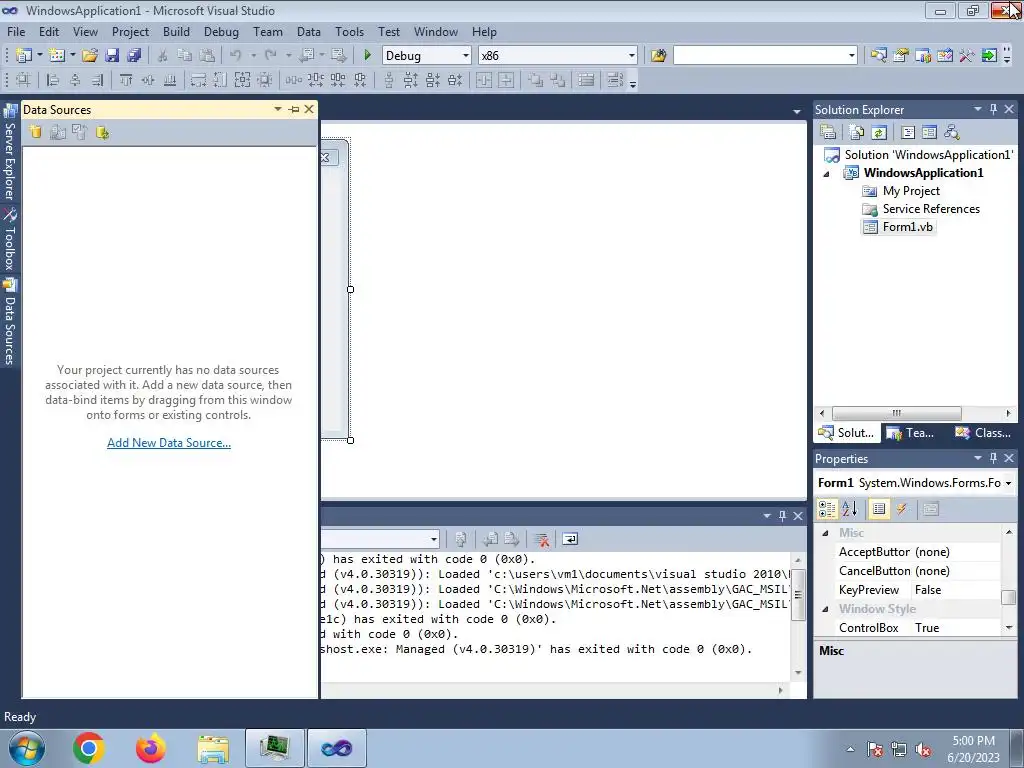Collapse the WindowsApplication1 project node
The width and height of the screenshot is (1024, 768).
point(826,174)
